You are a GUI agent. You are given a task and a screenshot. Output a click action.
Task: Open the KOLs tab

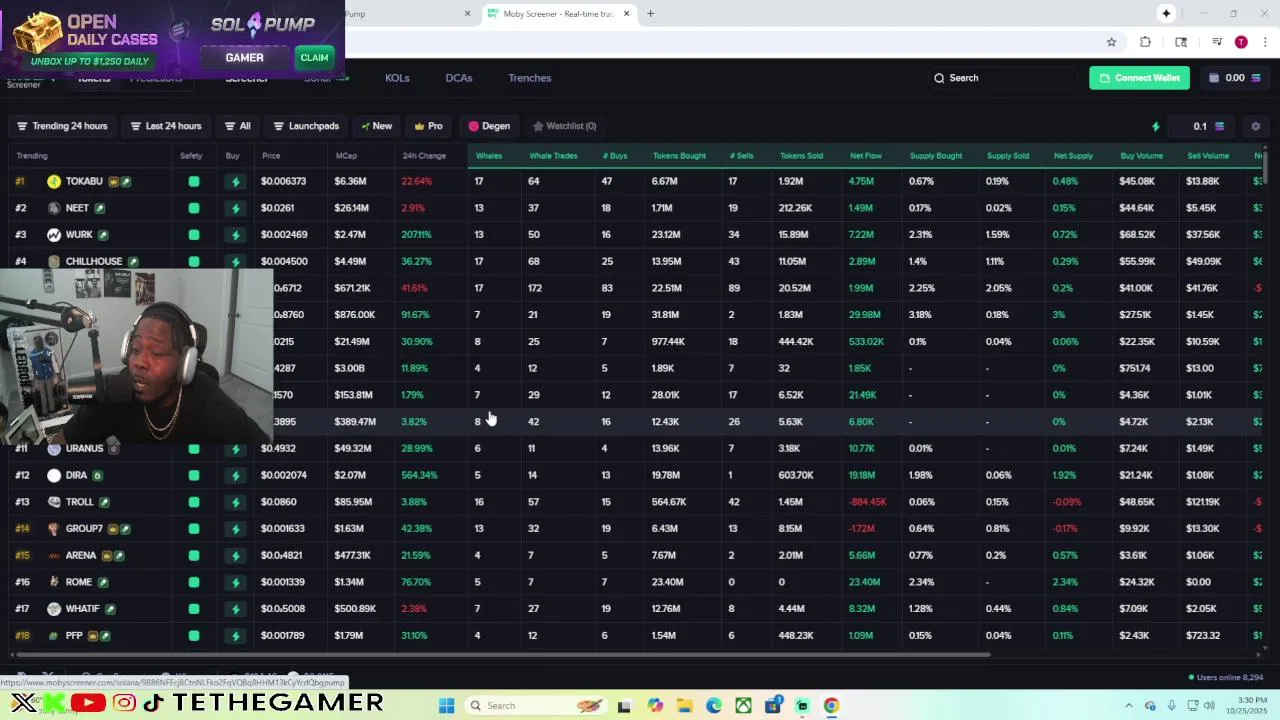pyautogui.click(x=397, y=78)
